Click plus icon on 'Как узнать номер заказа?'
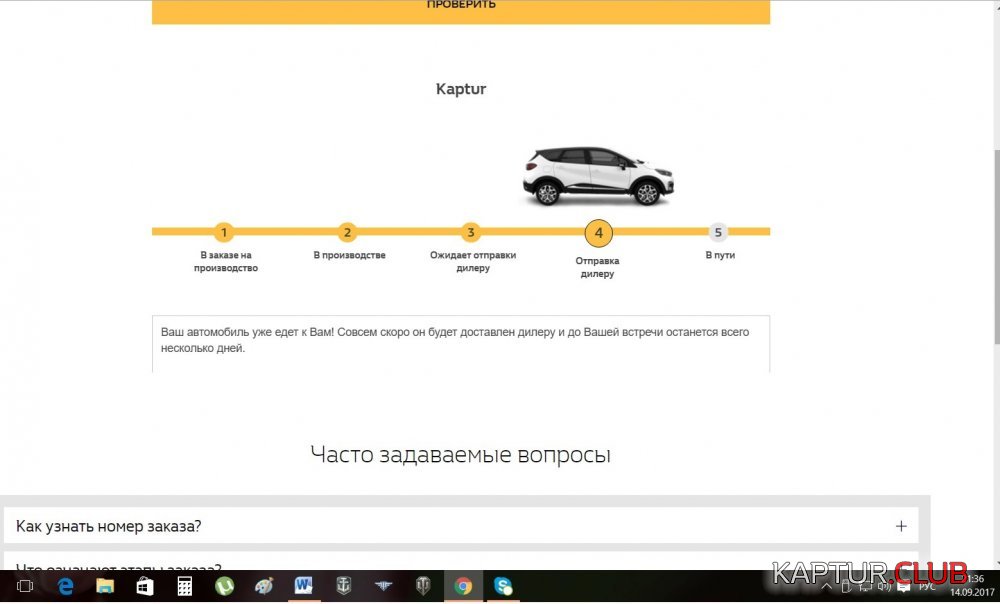This screenshot has width=1000, height=604. coord(901,526)
